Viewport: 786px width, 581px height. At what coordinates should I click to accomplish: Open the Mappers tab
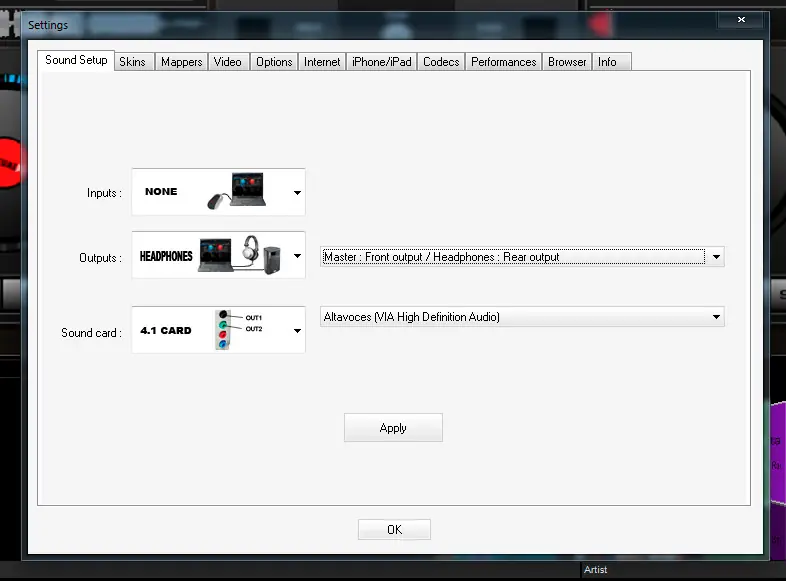coord(181,62)
